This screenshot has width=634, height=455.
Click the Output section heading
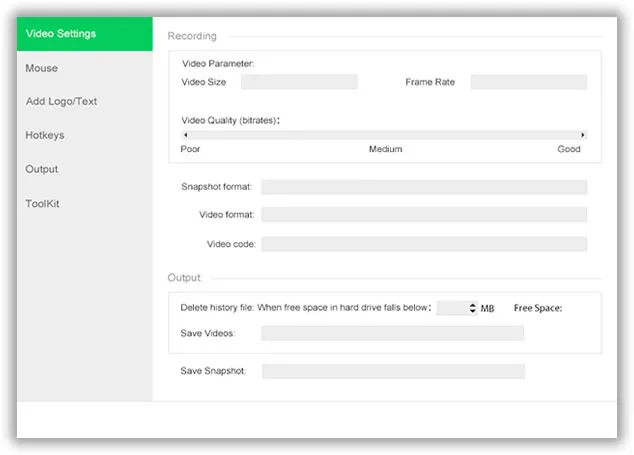(184, 278)
